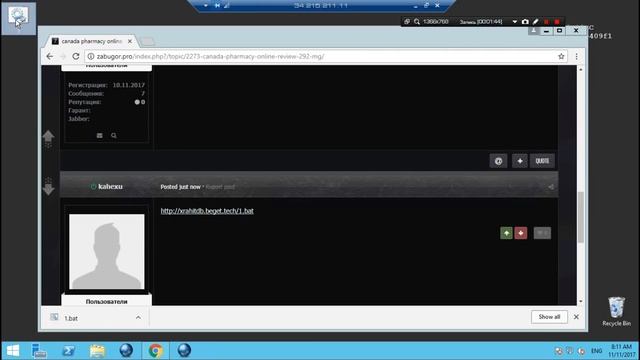The height and width of the screenshot is (360, 640).
Task: Switch to Chrome on the taskbar
Action: click(x=155, y=351)
